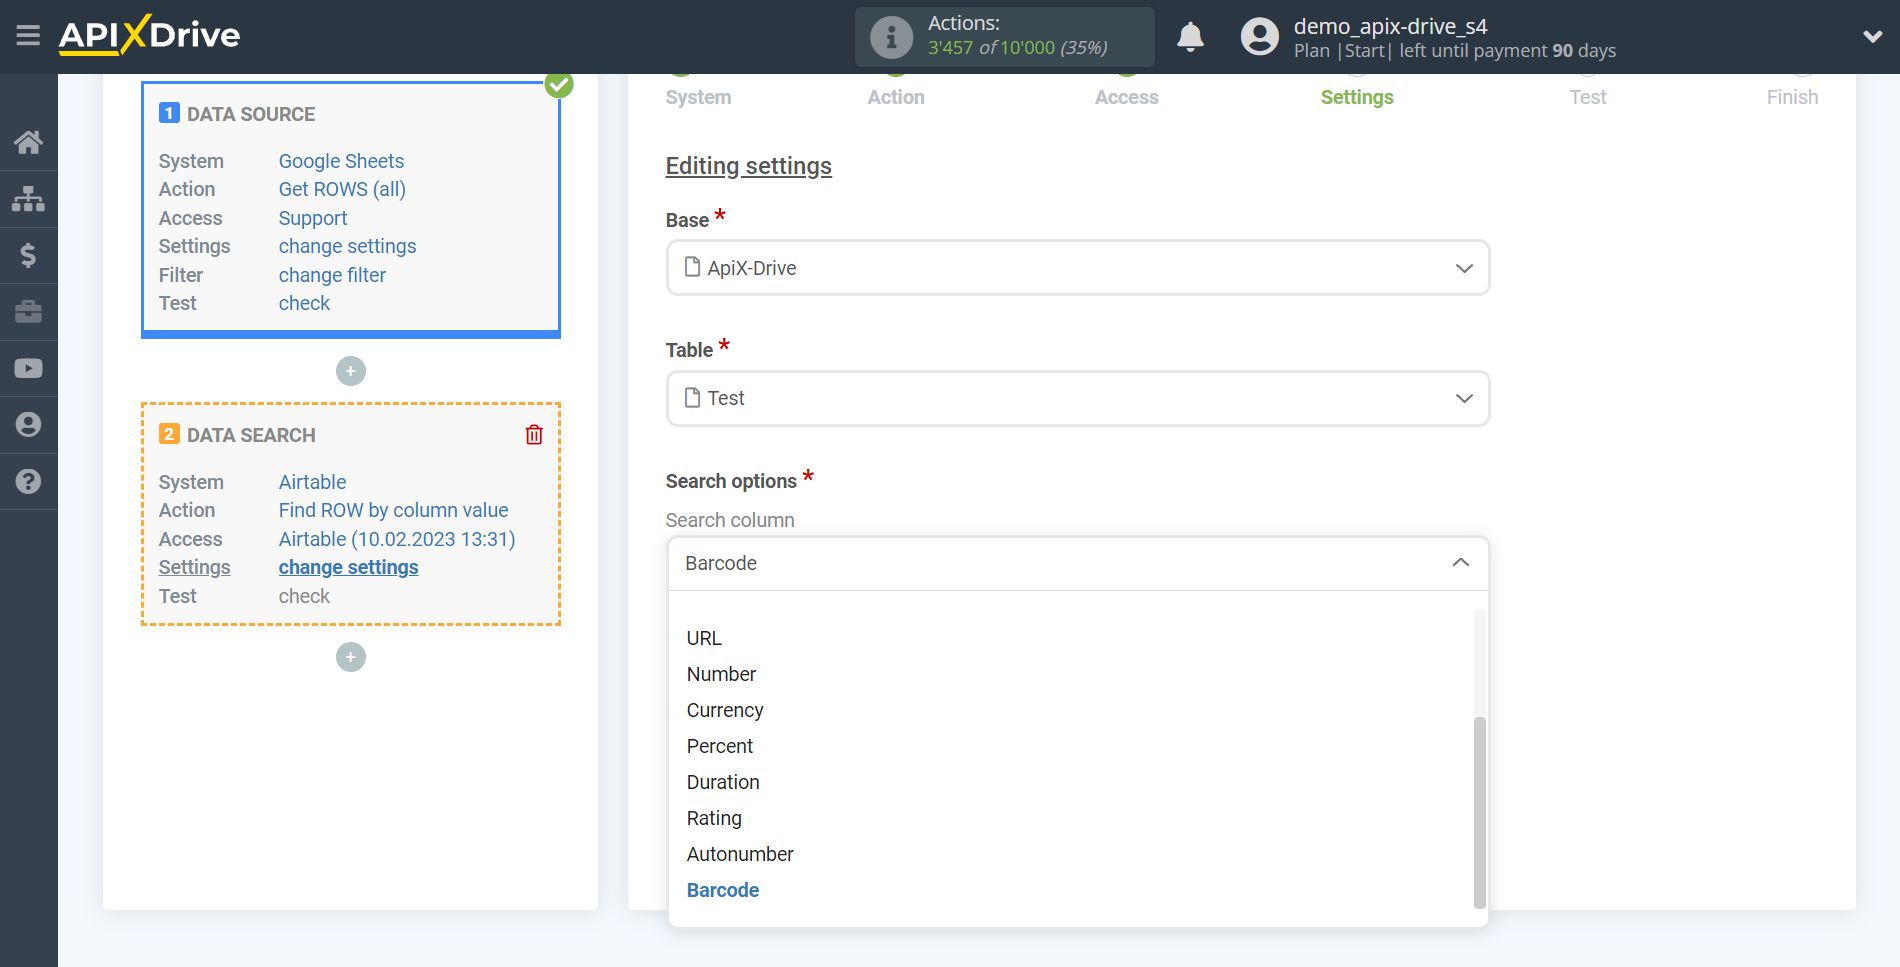This screenshot has width=1900, height=967.
Task: Go to the Finish step tab
Action: (1792, 97)
